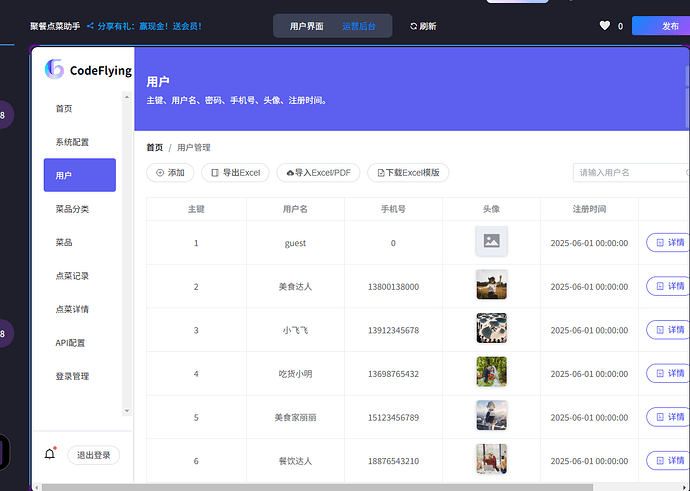The image size is (690, 491).
Task: Open avatar thumbnail of 吃货小明
Action: point(492,372)
